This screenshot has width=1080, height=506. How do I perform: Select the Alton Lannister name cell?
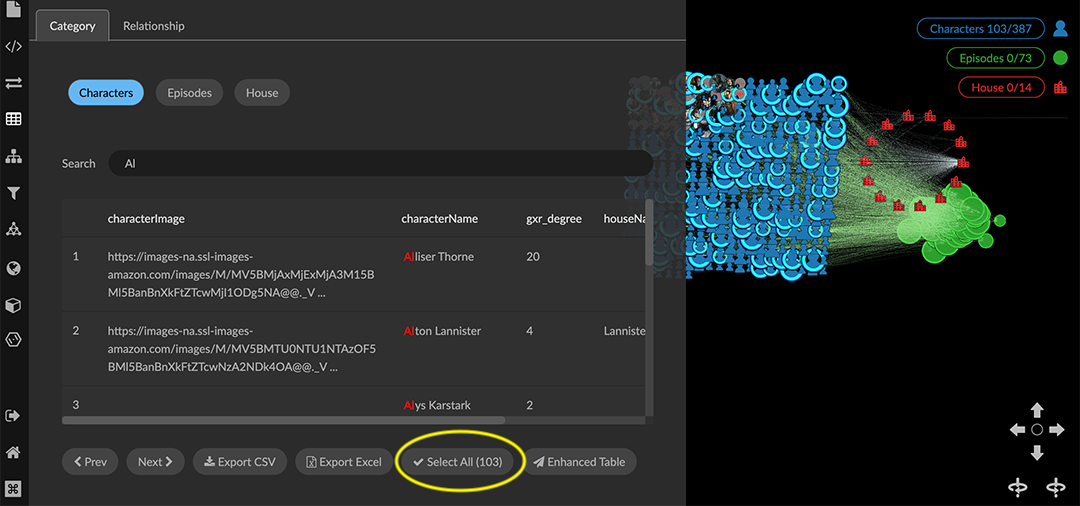click(x=442, y=330)
